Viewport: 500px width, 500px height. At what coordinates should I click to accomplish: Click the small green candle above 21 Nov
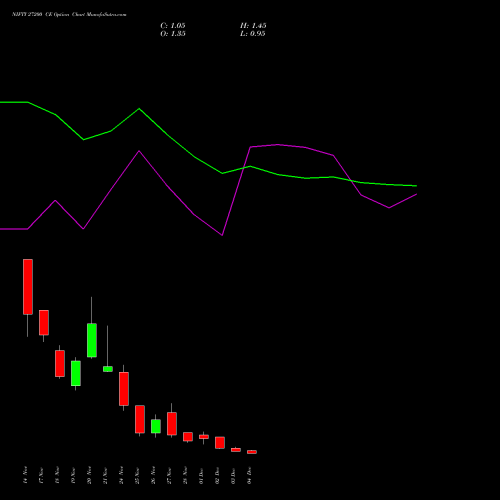pyautogui.click(x=108, y=369)
